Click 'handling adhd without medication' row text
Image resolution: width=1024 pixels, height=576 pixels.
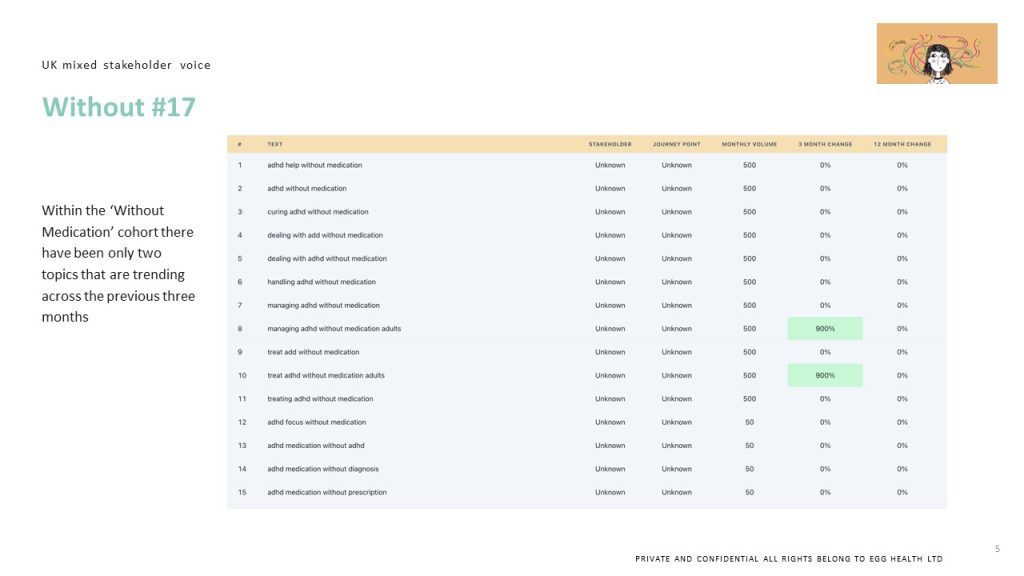(x=321, y=282)
